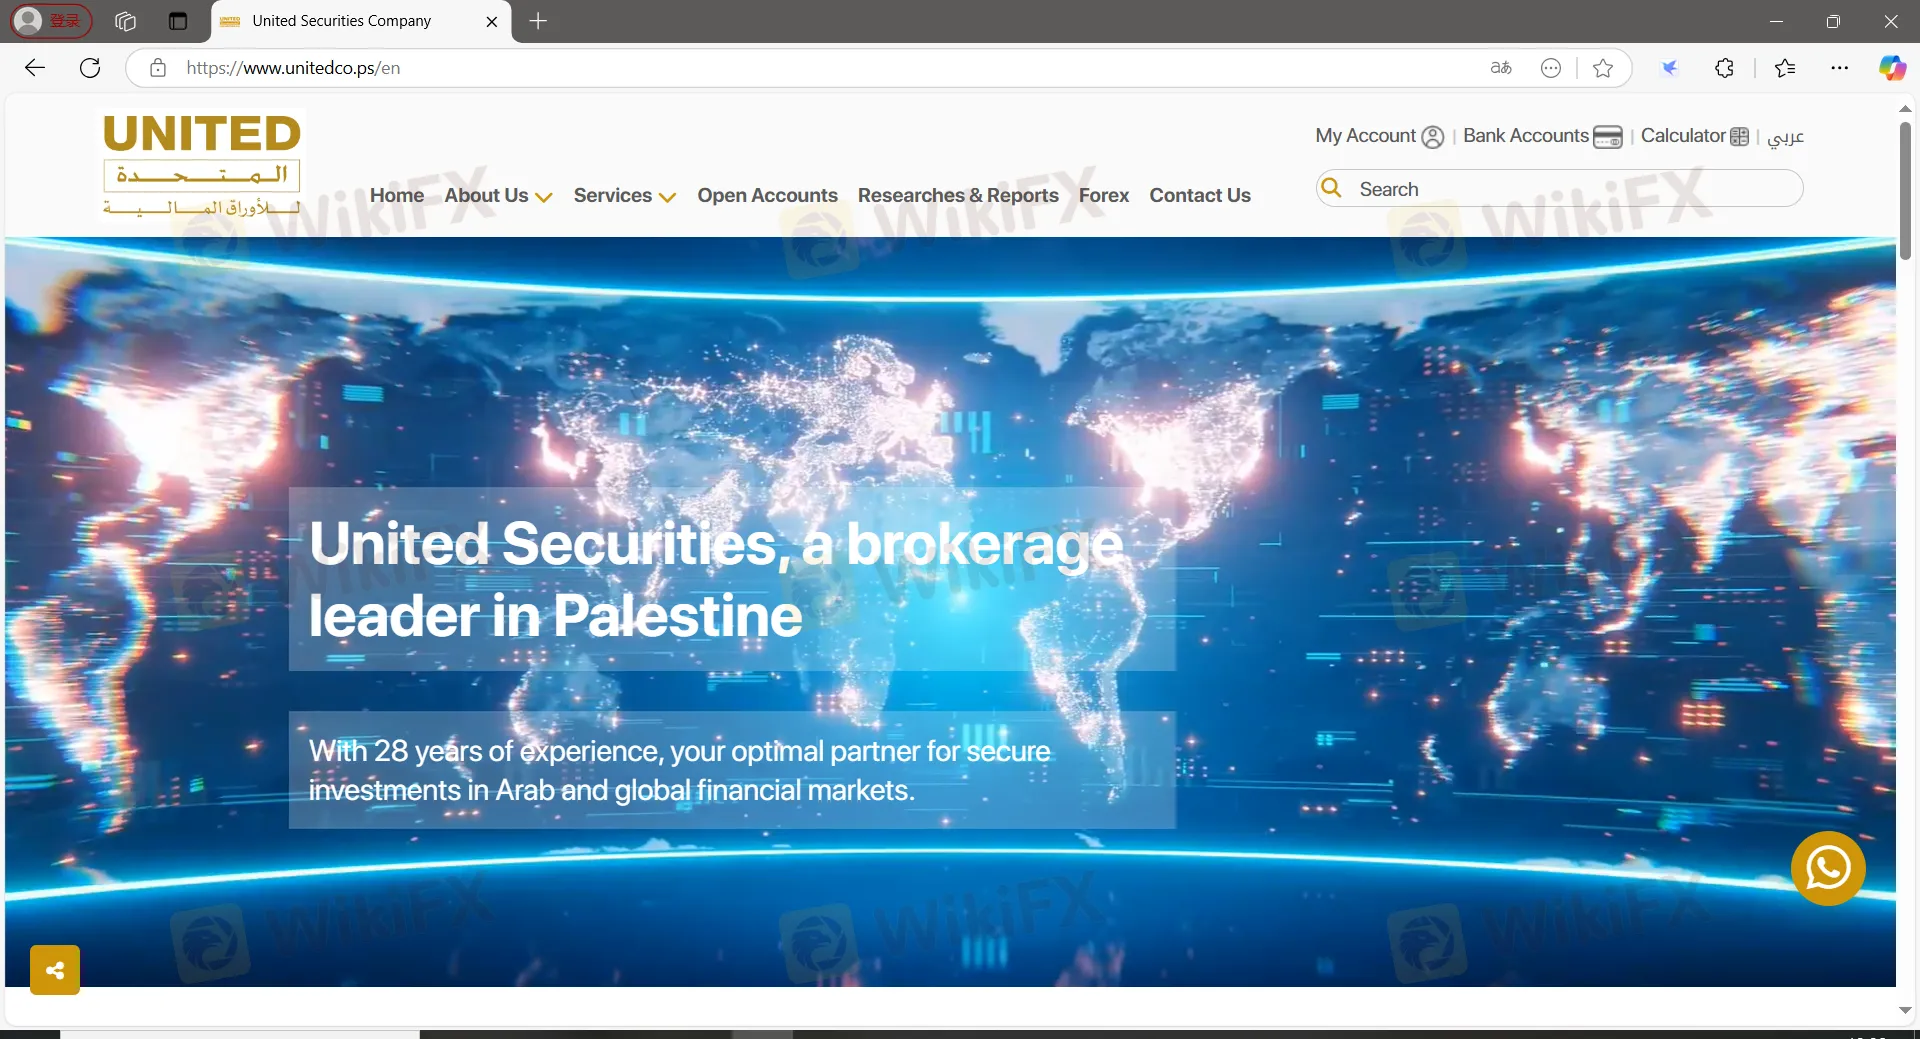Image resolution: width=1920 pixels, height=1039 pixels.
Task: Go back to the previous page
Action: (35, 68)
